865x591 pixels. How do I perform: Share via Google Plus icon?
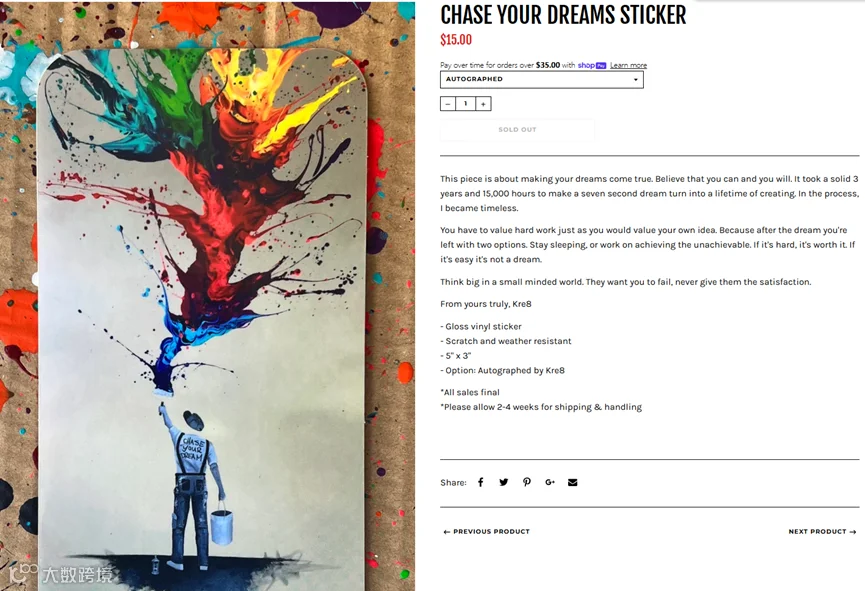550,482
